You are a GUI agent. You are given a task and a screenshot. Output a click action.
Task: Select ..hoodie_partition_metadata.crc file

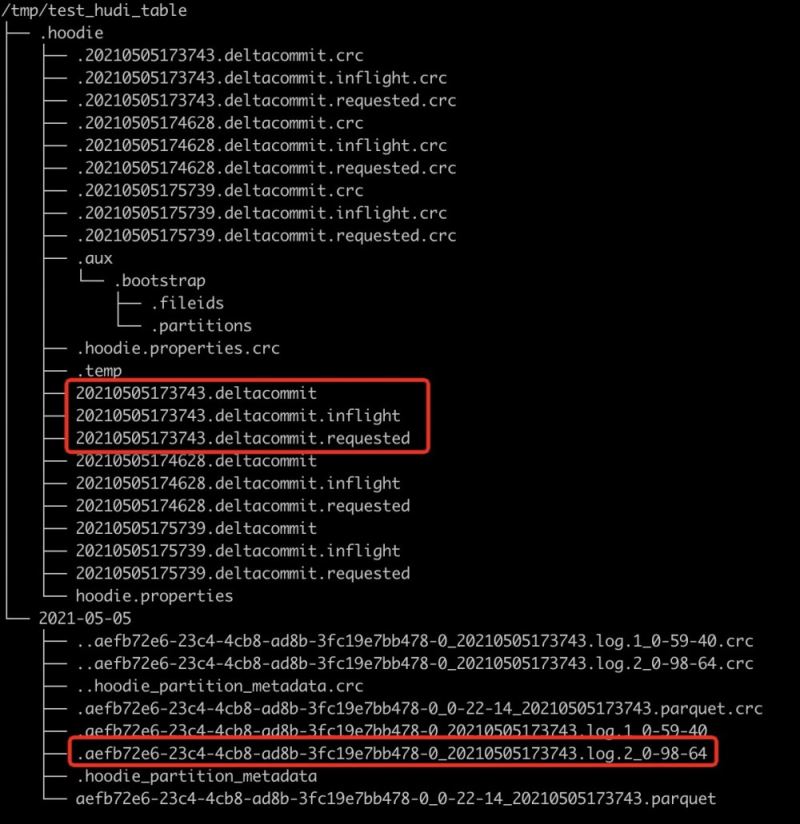point(220,686)
